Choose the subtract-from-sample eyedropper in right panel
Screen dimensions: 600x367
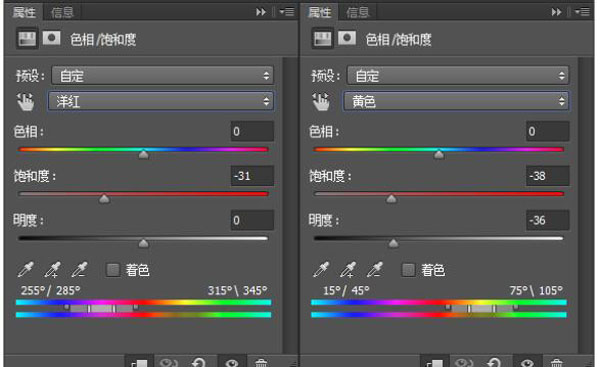coord(375,269)
